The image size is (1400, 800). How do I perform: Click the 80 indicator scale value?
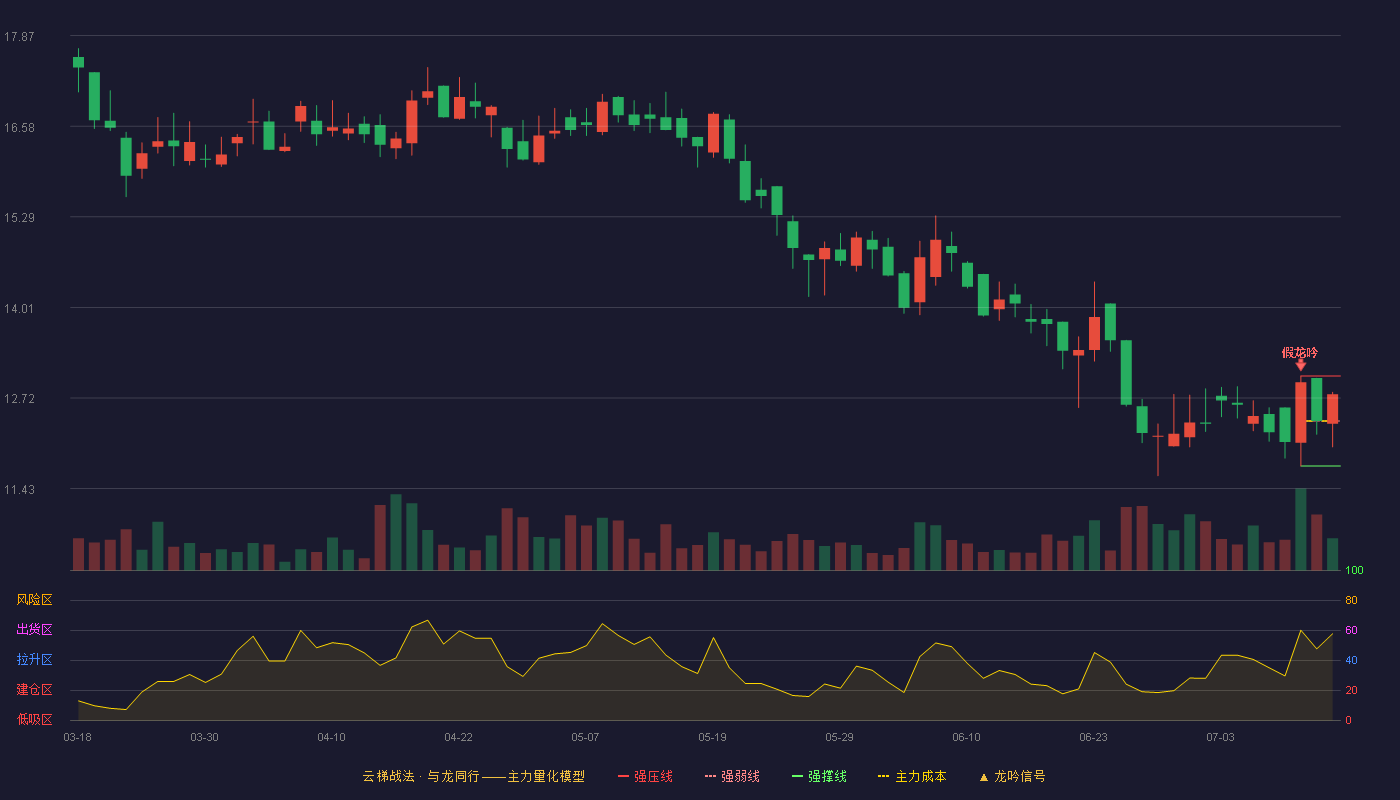click(x=1351, y=600)
